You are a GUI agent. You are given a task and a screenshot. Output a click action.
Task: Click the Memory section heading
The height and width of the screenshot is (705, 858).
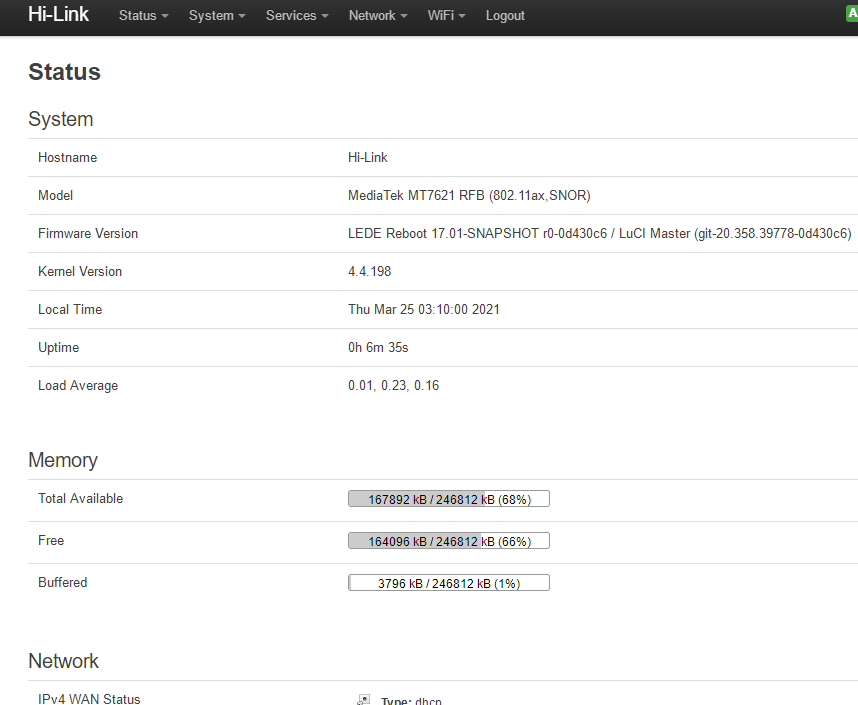click(x=63, y=460)
